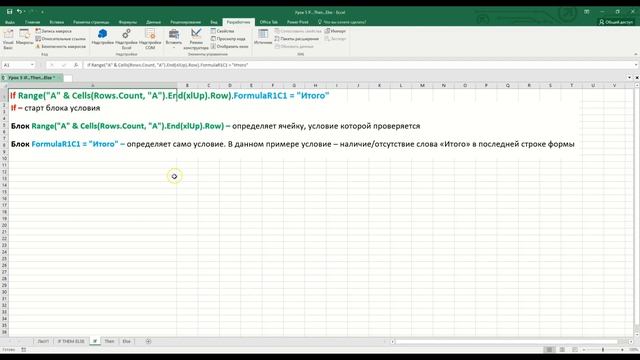
Task: Open the File (Файл) tab
Action: (10, 22)
